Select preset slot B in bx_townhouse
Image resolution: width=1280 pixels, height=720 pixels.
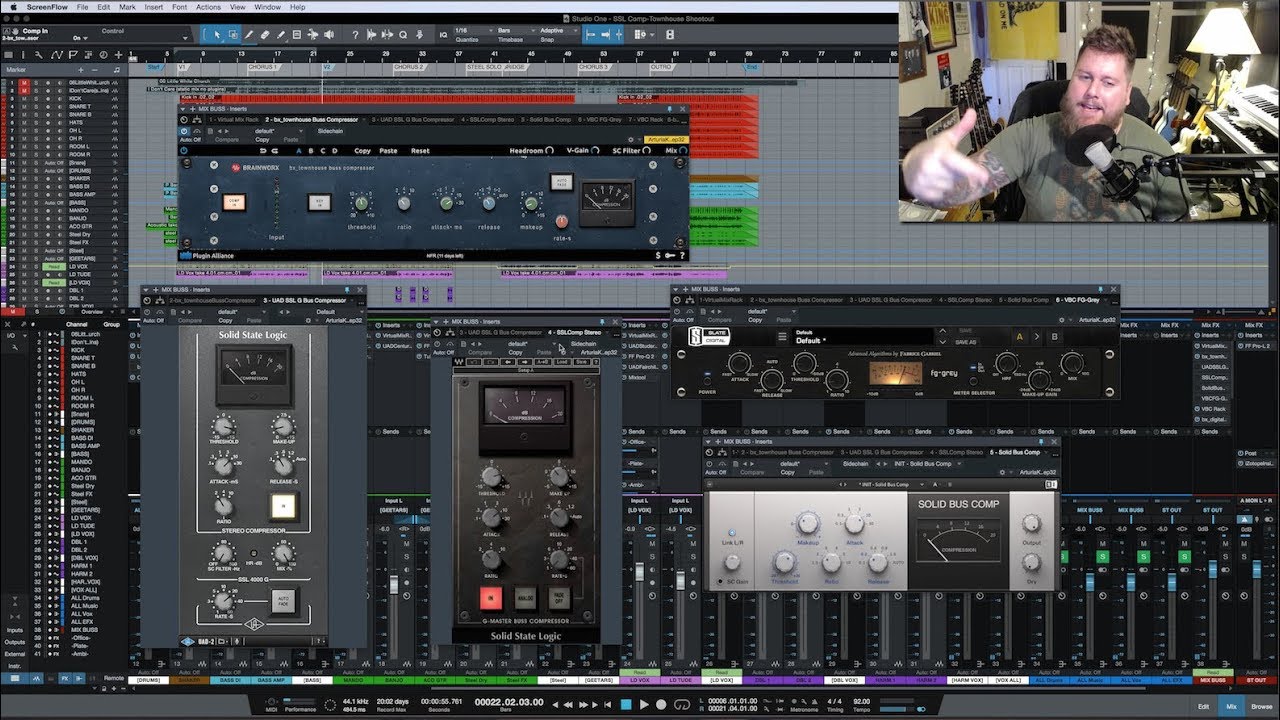[x=310, y=151]
